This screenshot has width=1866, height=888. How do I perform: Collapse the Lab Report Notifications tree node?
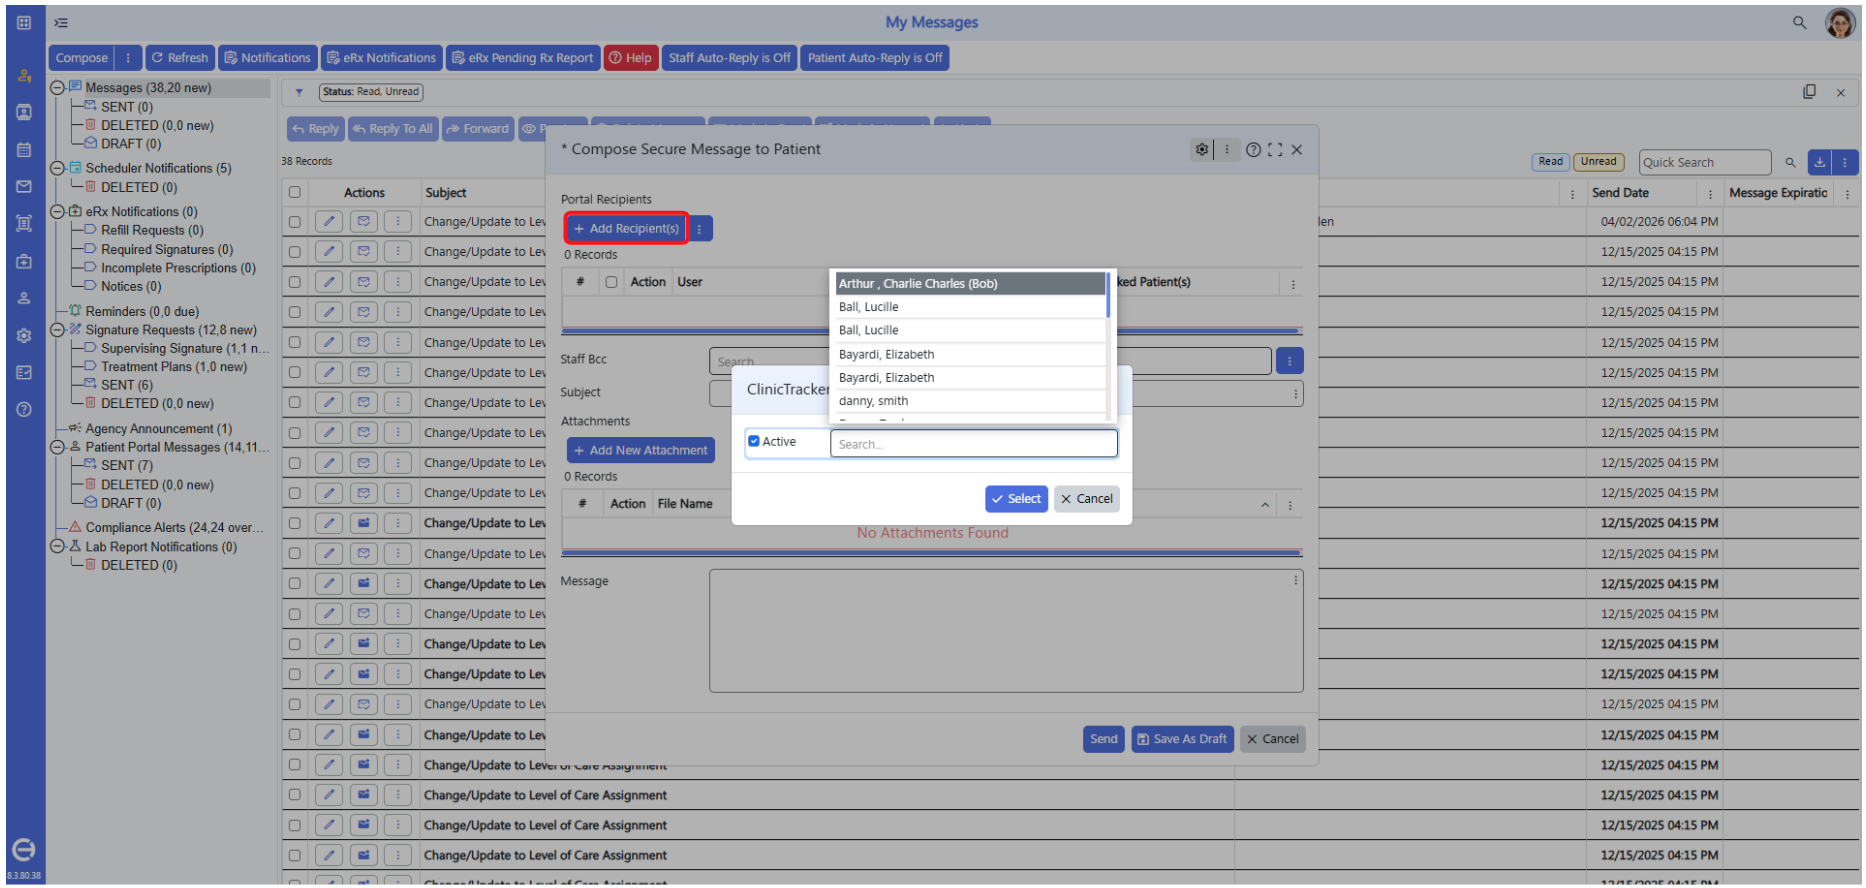(57, 547)
